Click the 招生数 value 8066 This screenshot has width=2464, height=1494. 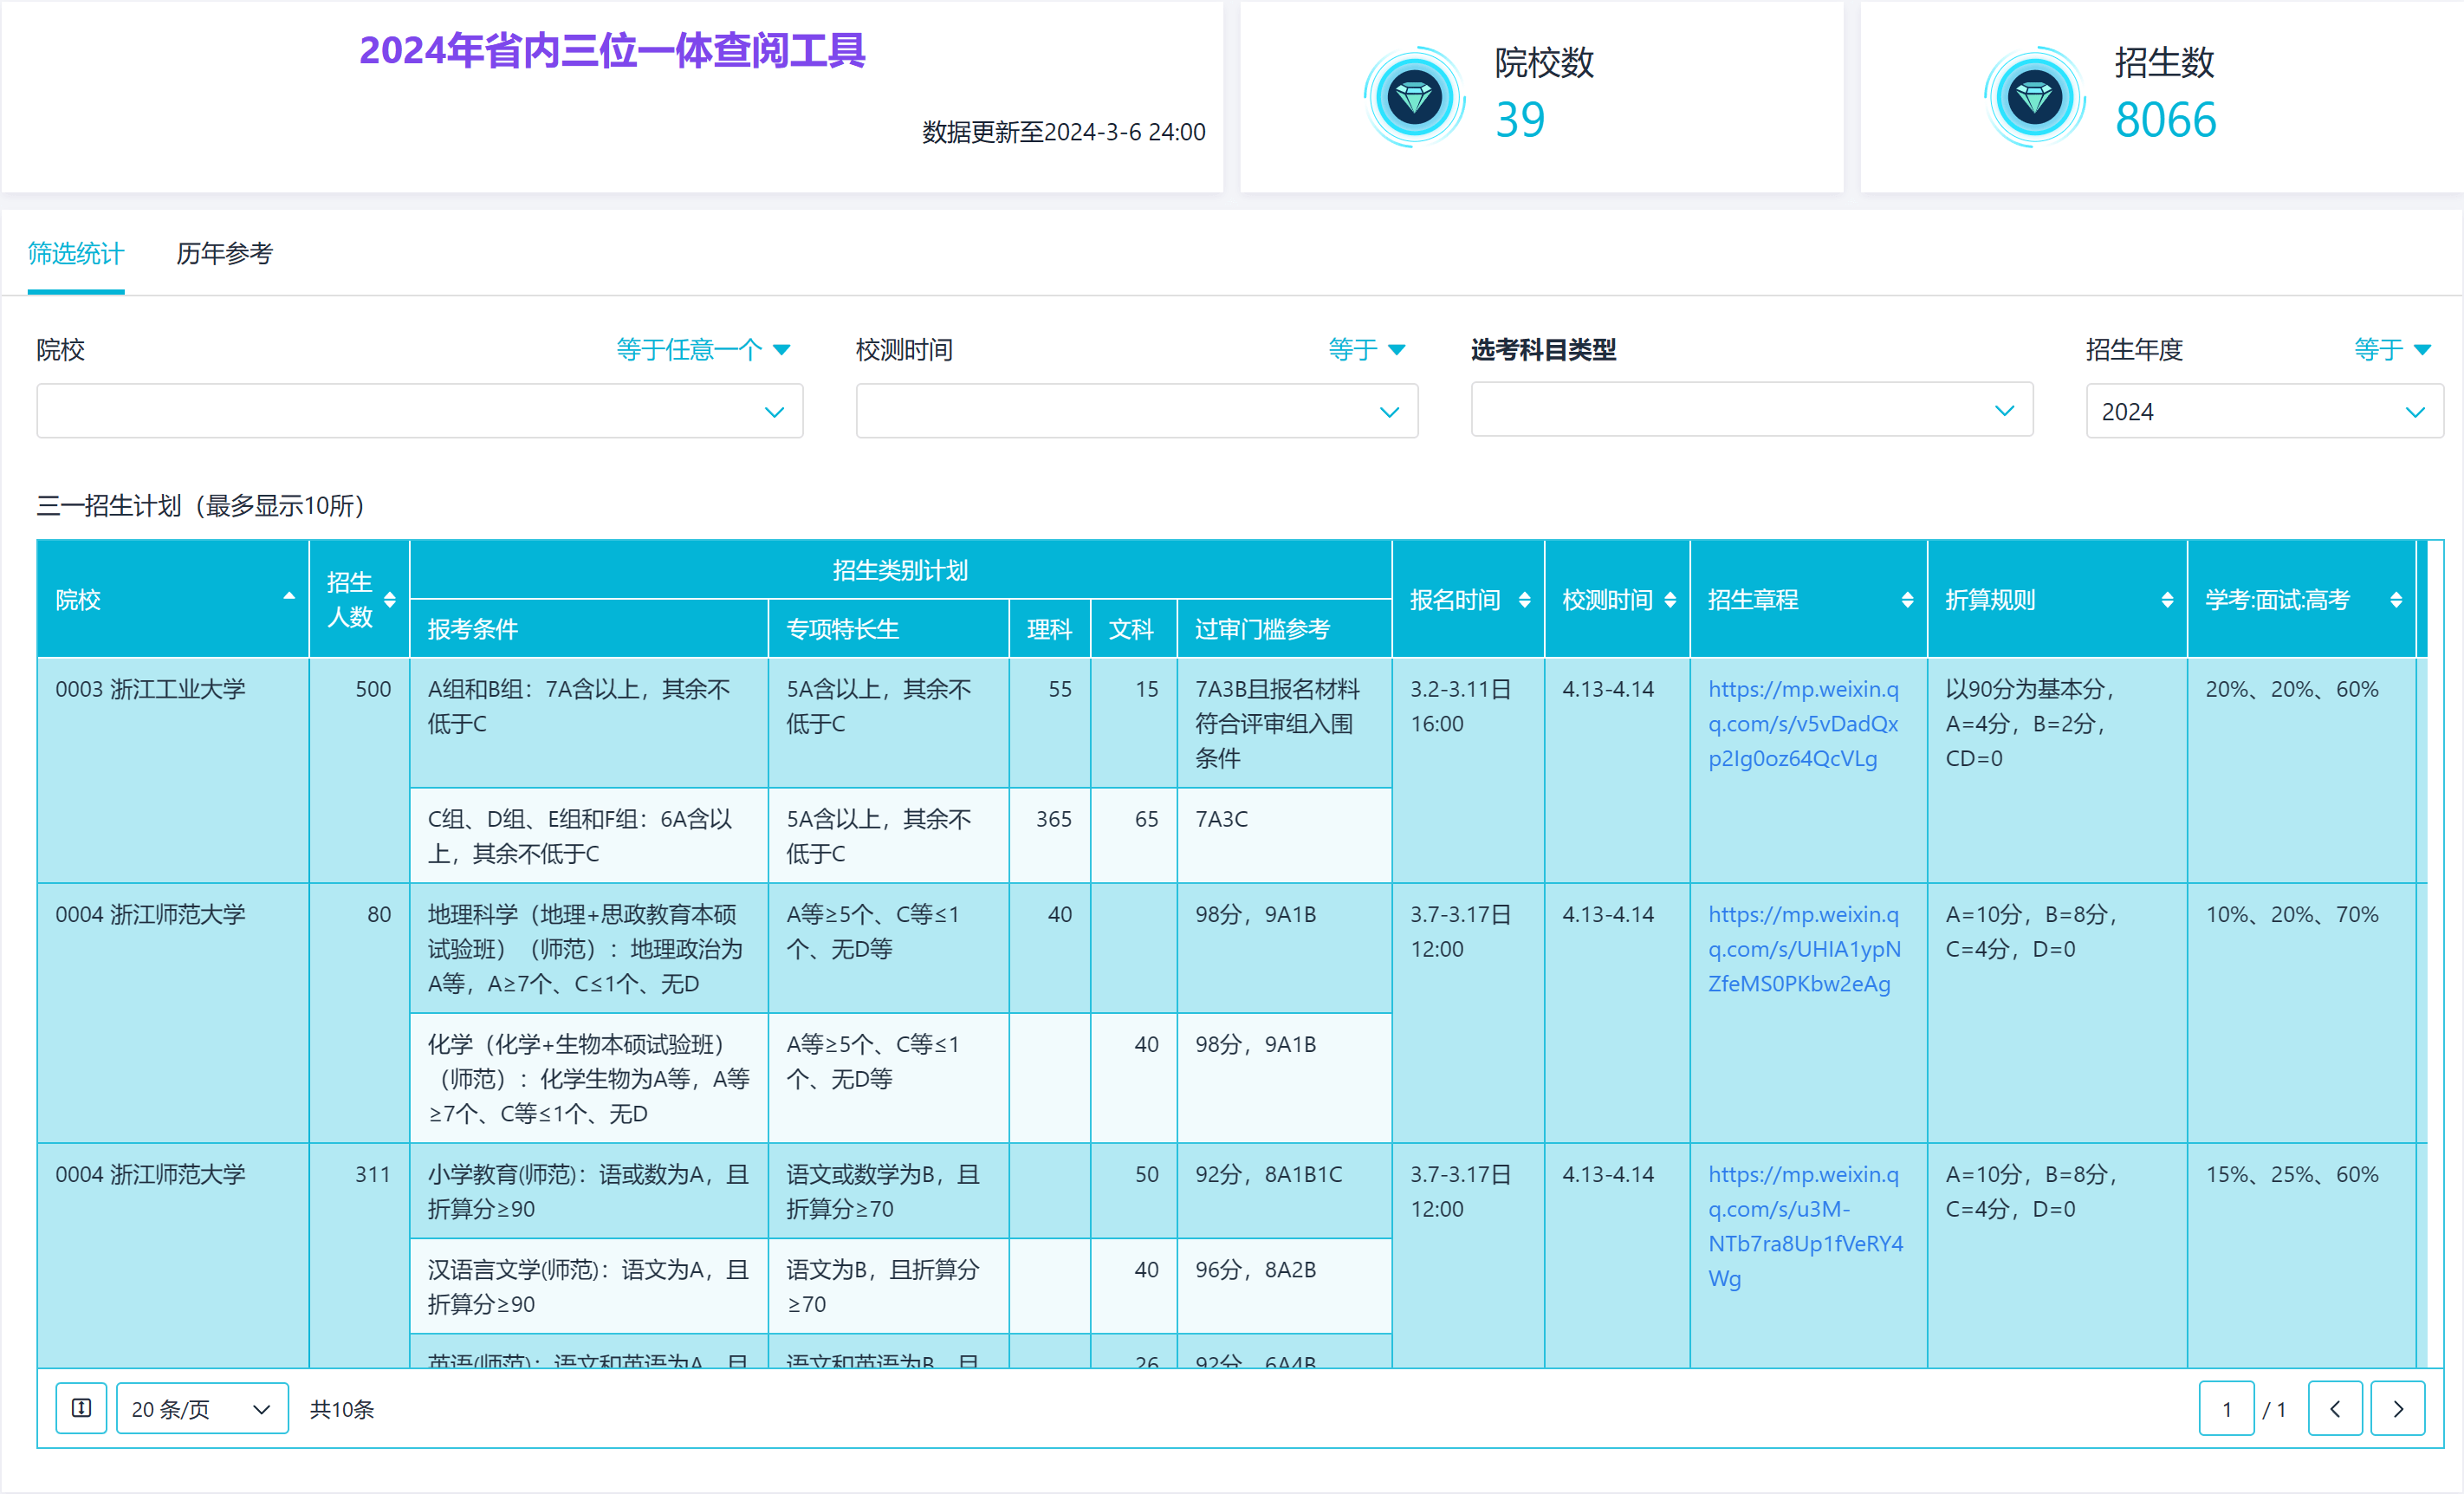coord(2165,120)
